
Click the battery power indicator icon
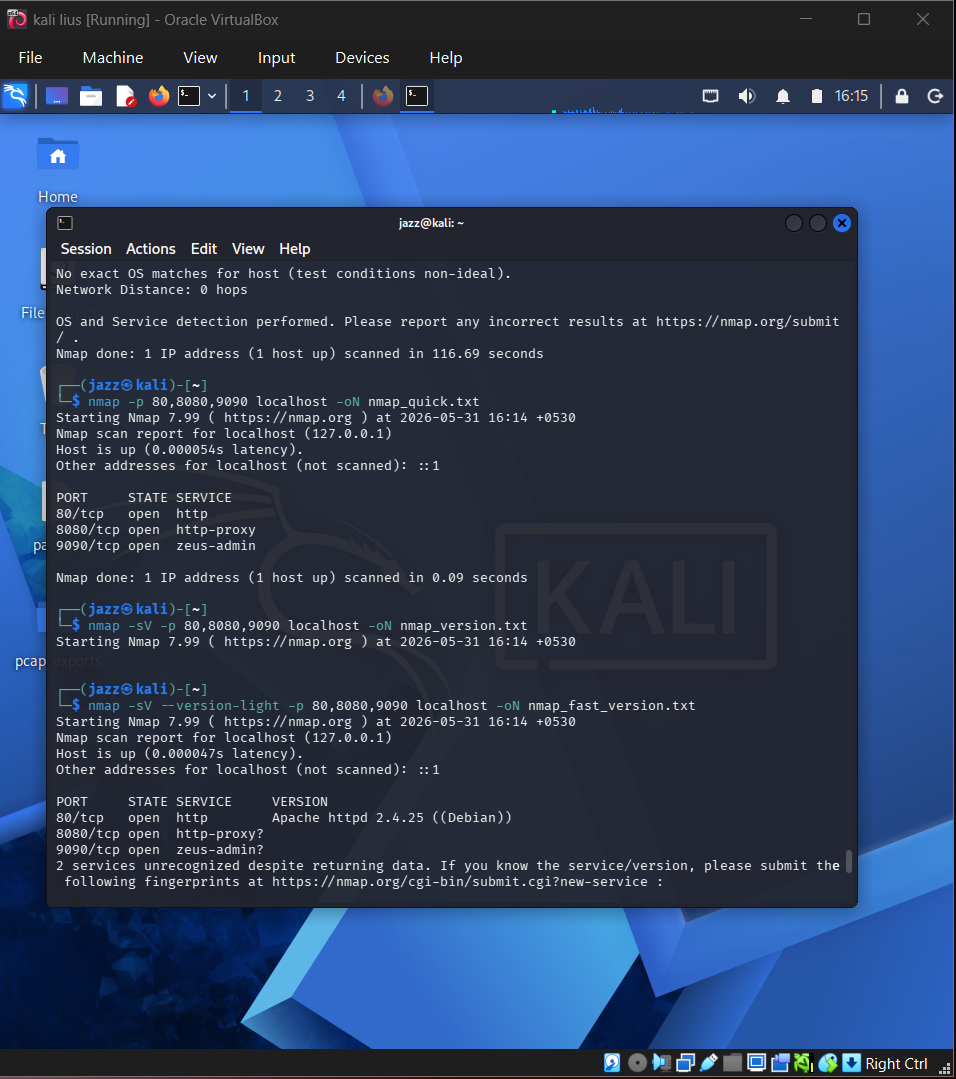(x=816, y=96)
